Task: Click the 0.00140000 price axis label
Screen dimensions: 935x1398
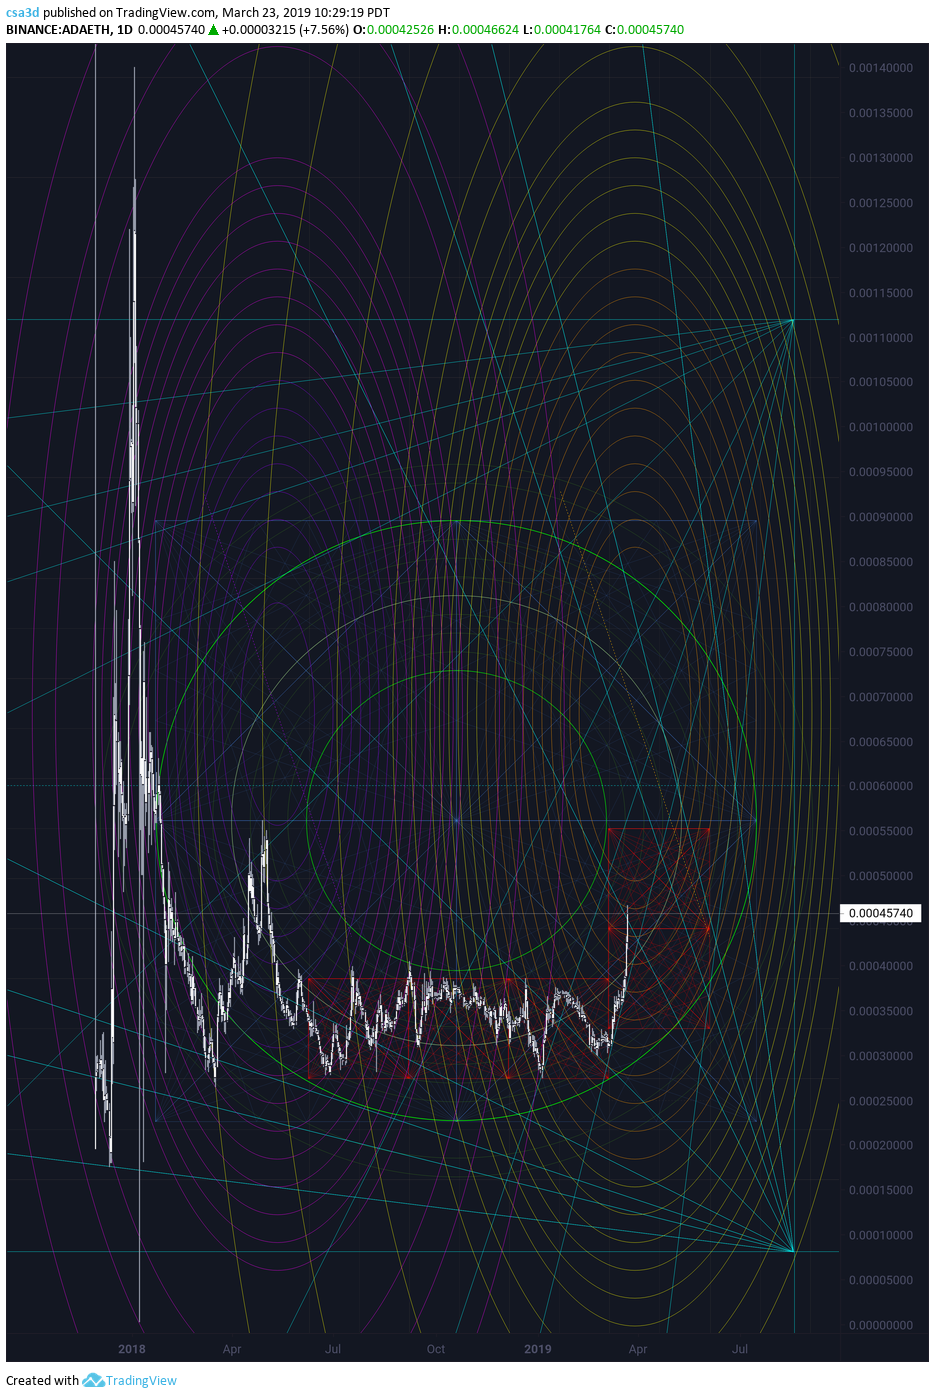Action: click(x=881, y=68)
